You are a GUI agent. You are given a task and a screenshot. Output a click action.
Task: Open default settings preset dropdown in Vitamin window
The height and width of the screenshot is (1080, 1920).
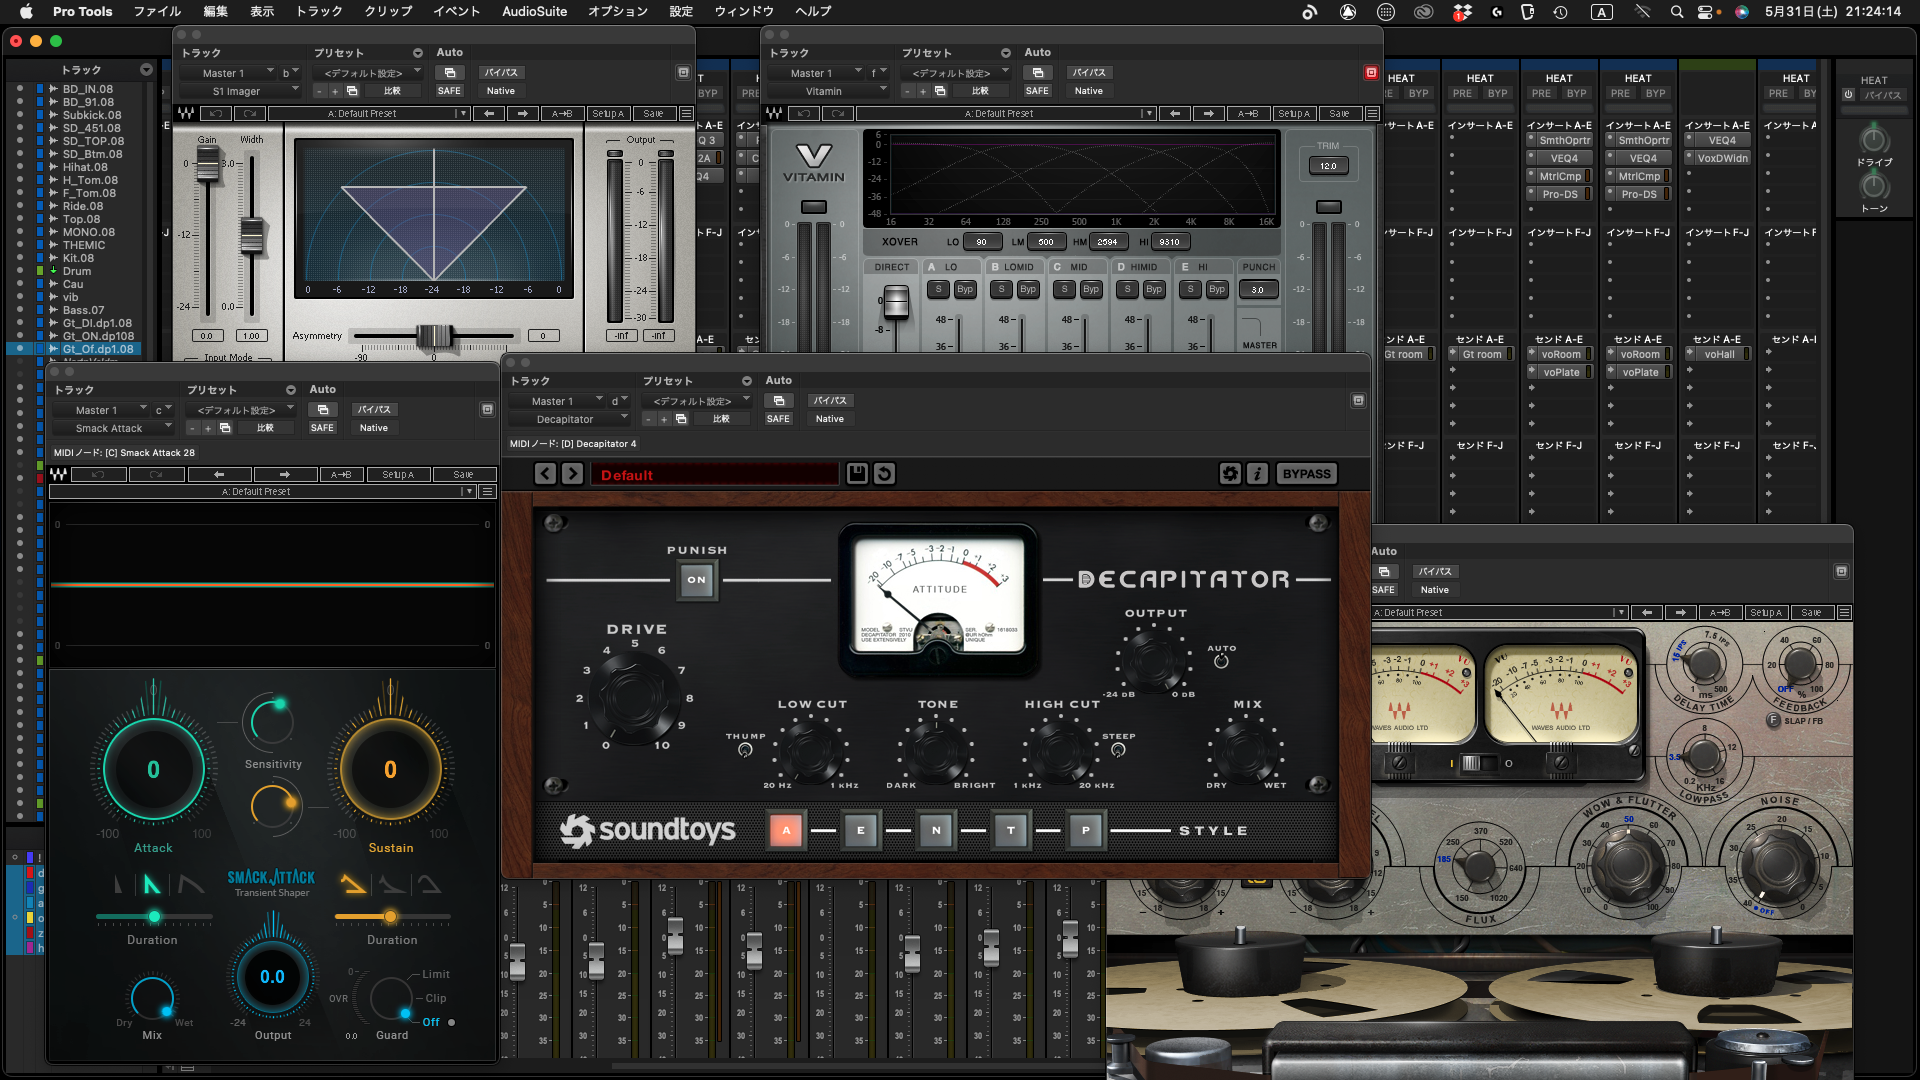[x=959, y=73]
